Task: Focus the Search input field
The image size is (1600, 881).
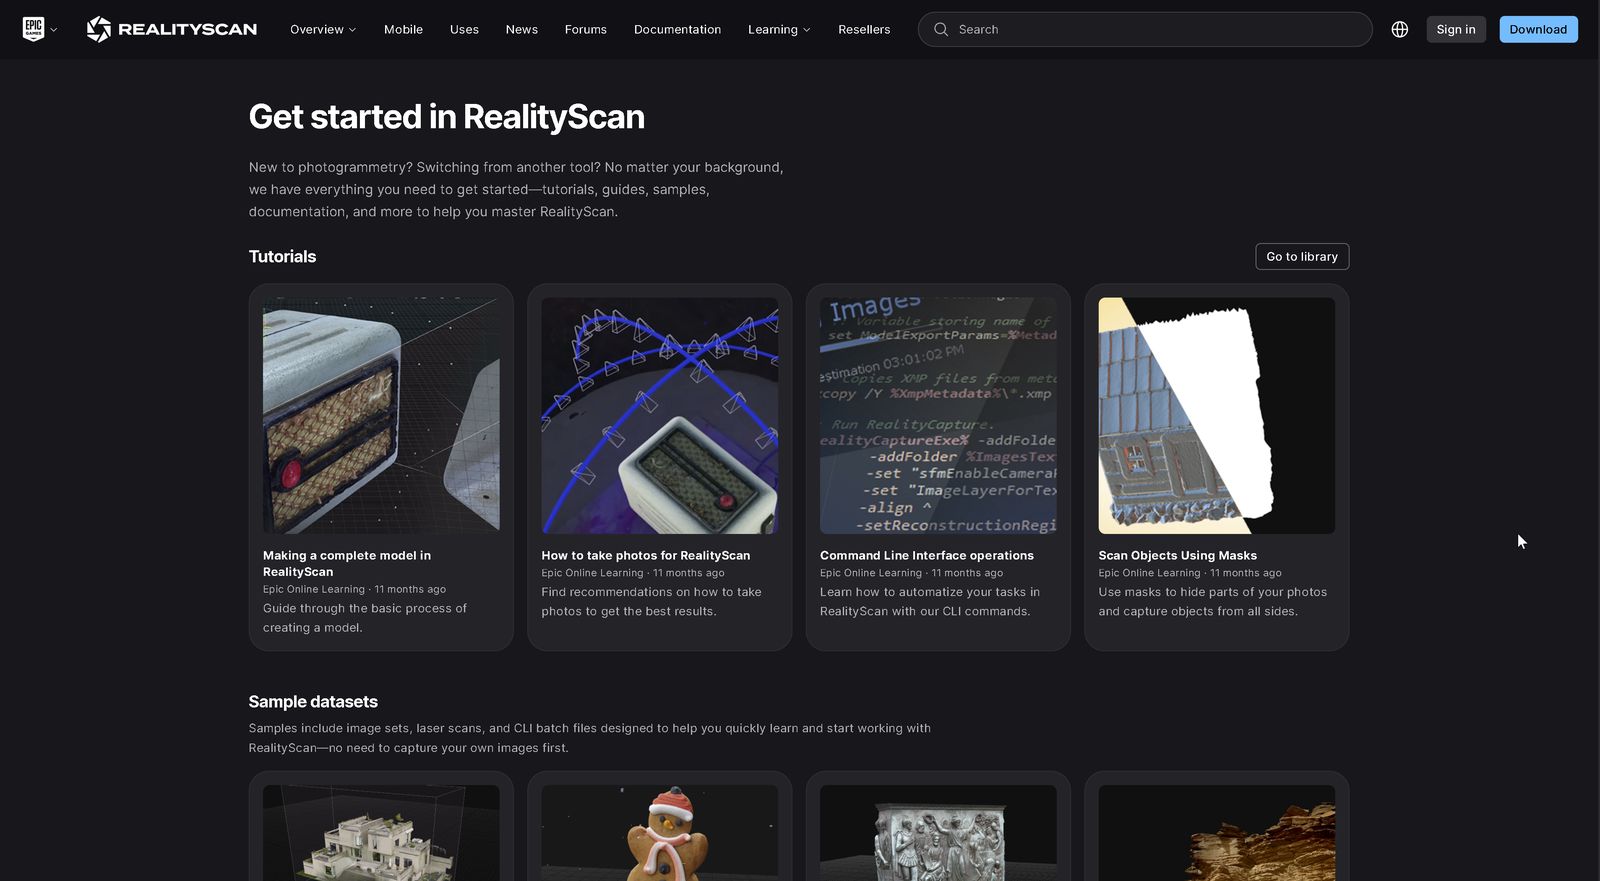Action: [x=1150, y=29]
